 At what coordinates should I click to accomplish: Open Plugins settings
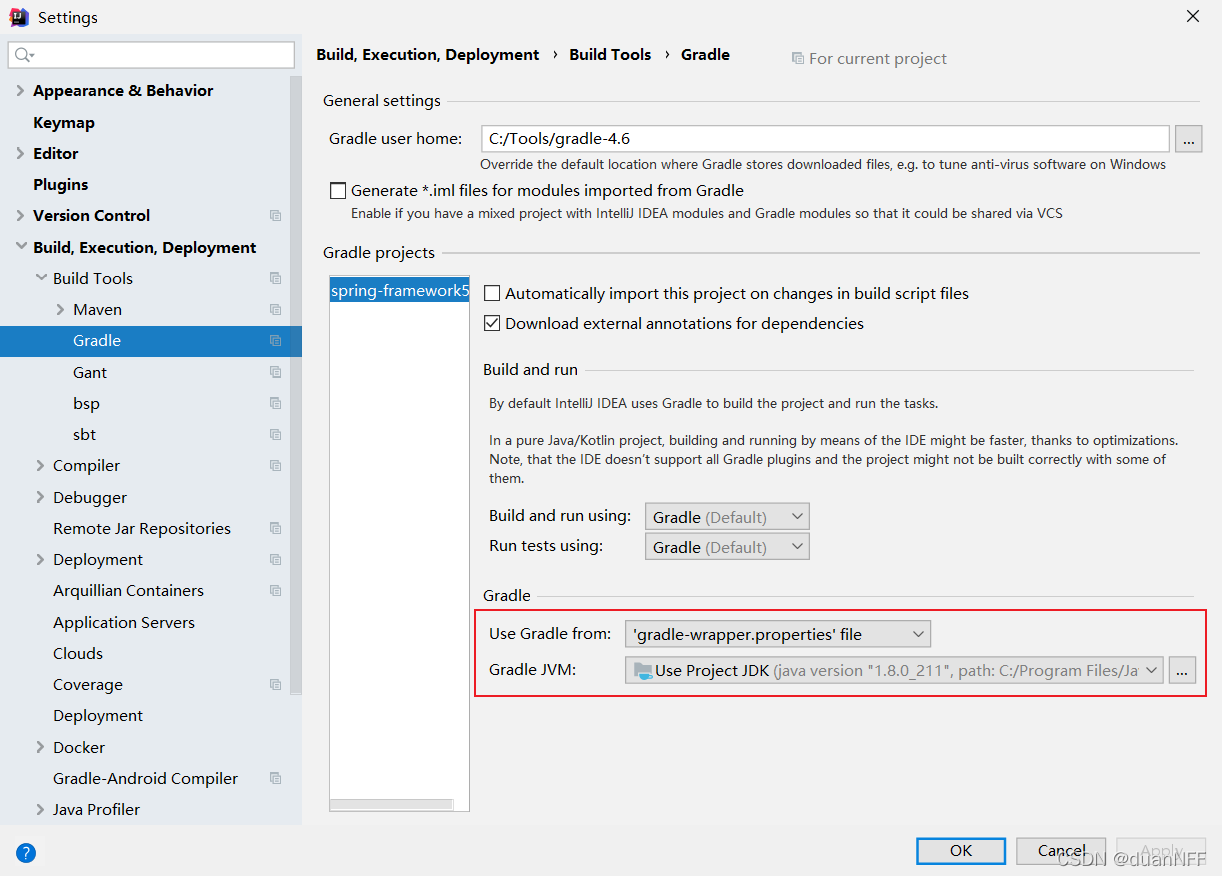coord(61,185)
